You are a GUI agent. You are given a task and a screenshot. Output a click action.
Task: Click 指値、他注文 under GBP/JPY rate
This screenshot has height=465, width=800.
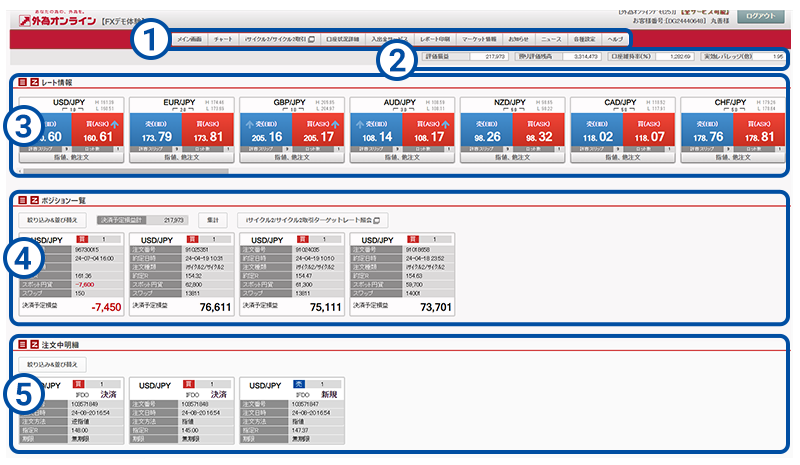point(292,157)
